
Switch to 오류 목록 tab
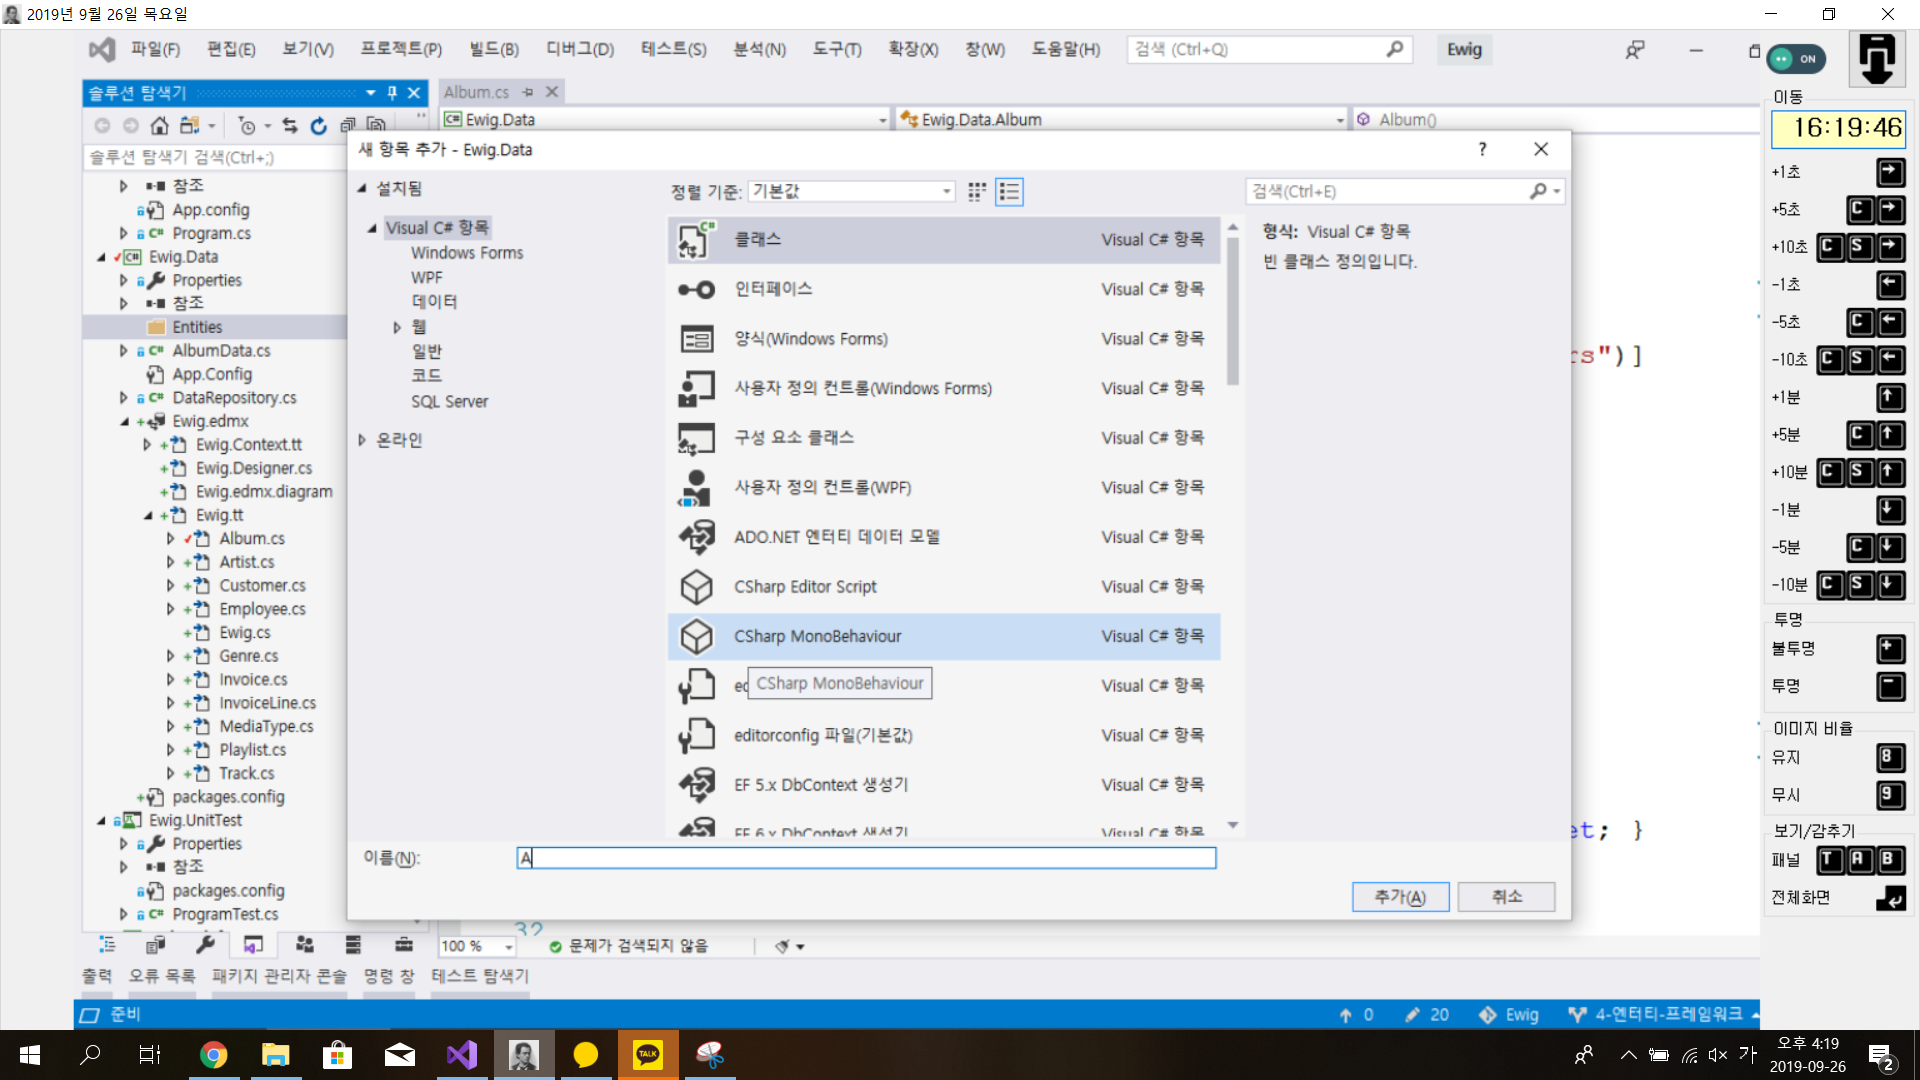pos(161,976)
